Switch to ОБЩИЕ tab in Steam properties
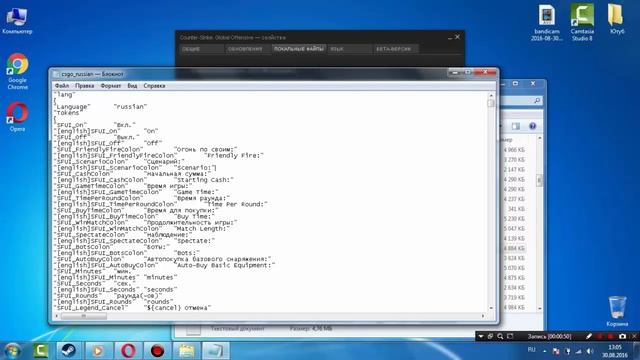 [202, 49]
